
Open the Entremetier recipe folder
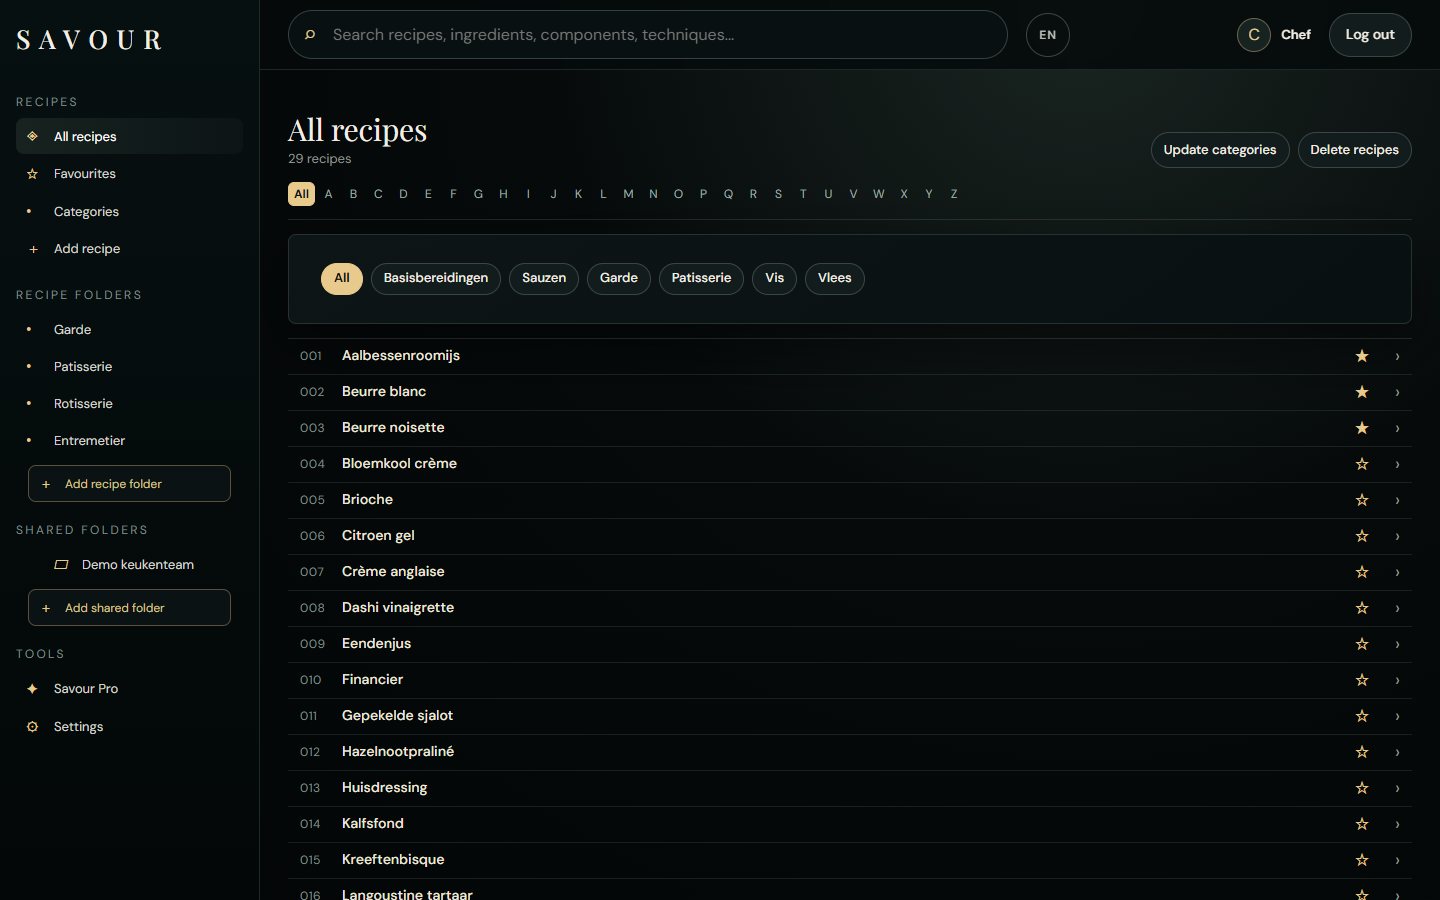[x=129, y=441]
